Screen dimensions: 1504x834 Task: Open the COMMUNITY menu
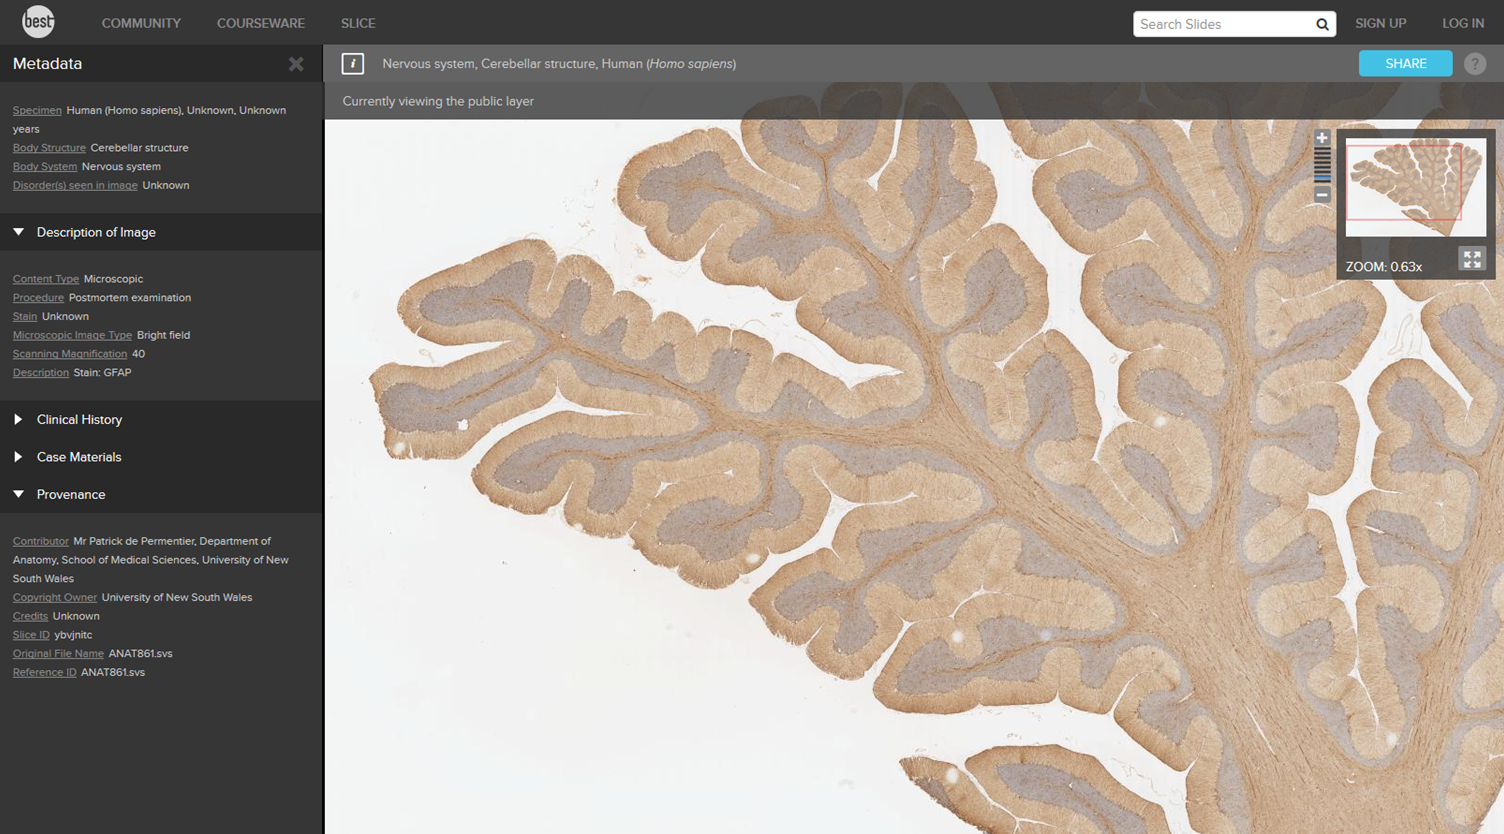[x=141, y=23]
